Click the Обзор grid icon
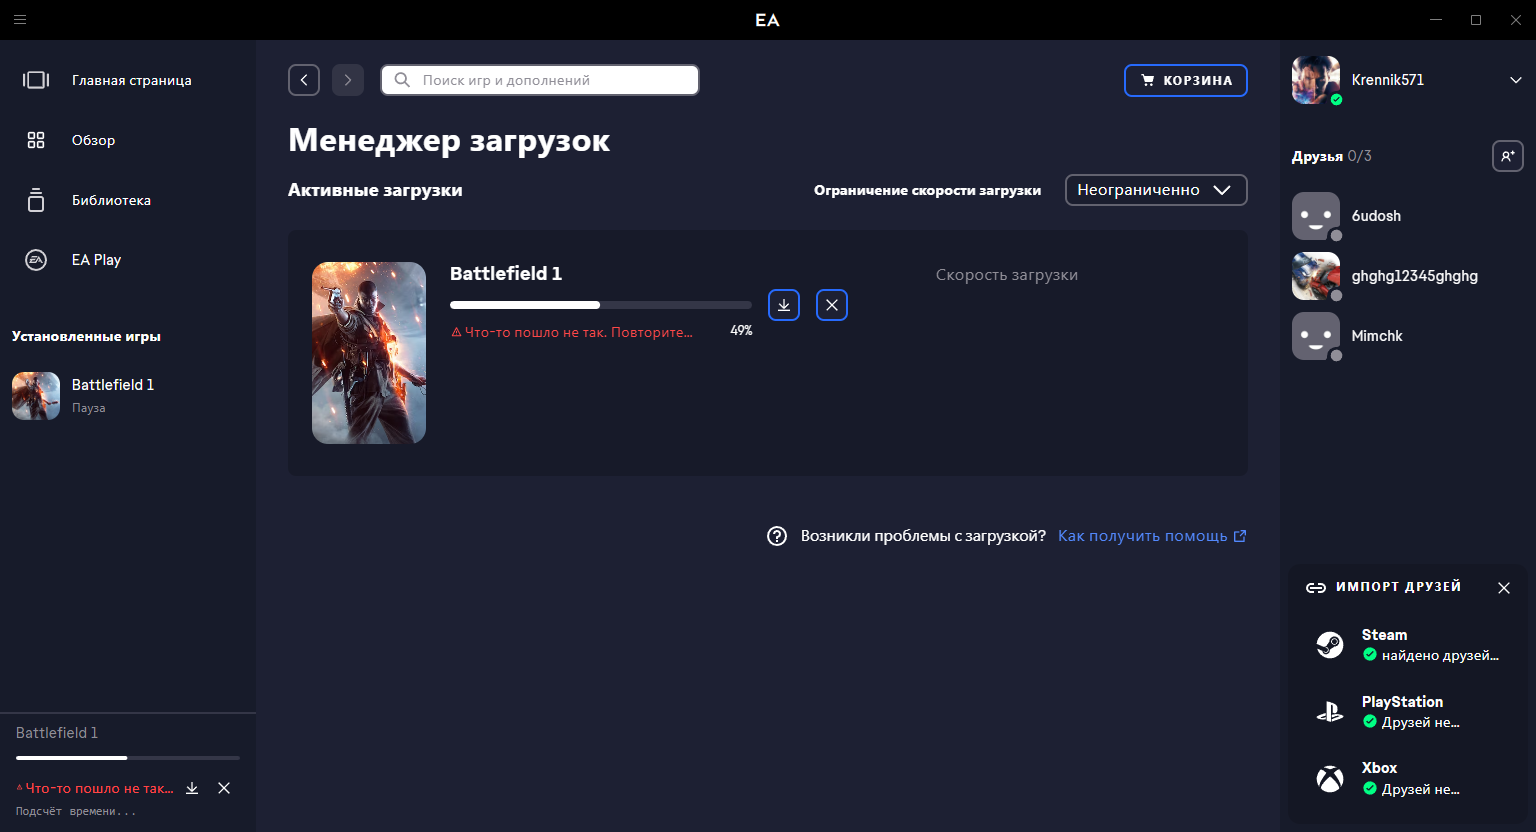Image resolution: width=1536 pixels, height=832 pixels. click(36, 140)
